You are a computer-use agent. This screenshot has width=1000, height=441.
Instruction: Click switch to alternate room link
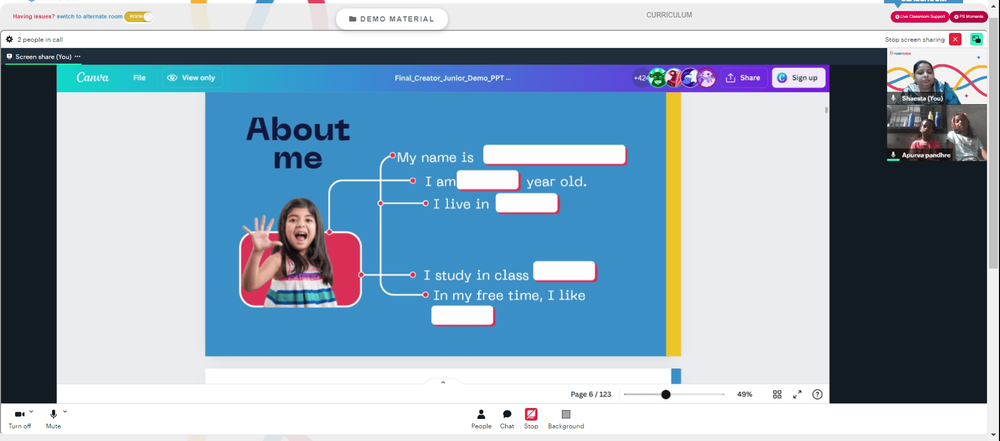click(89, 17)
